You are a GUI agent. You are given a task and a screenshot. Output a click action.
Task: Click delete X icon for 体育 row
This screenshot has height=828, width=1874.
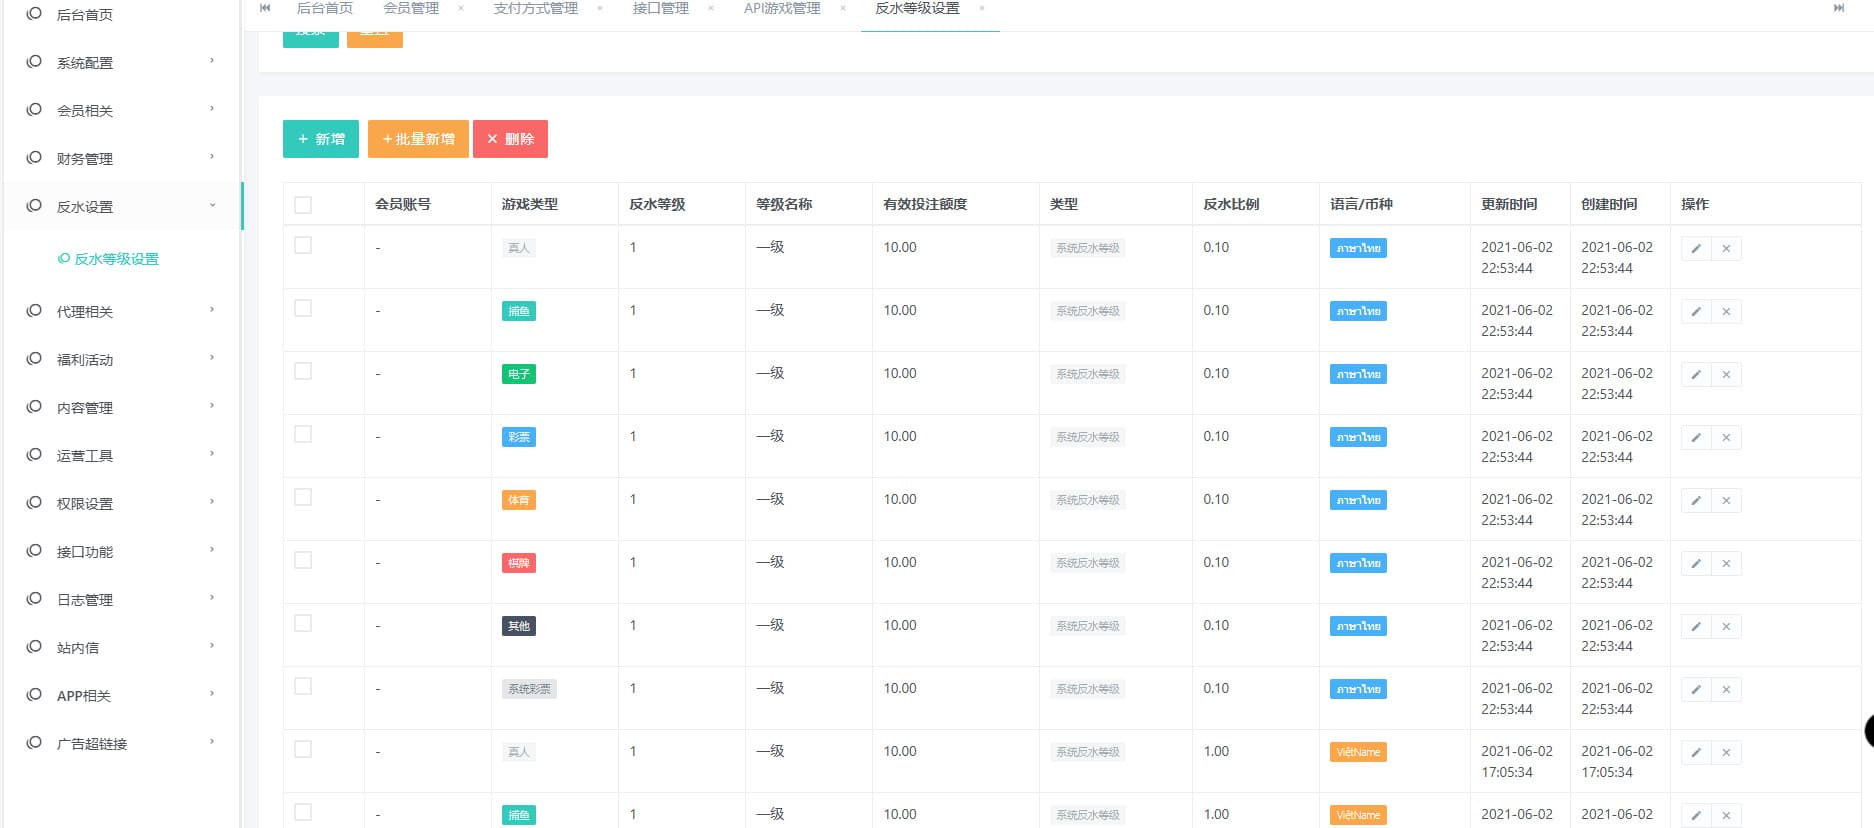(x=1726, y=501)
